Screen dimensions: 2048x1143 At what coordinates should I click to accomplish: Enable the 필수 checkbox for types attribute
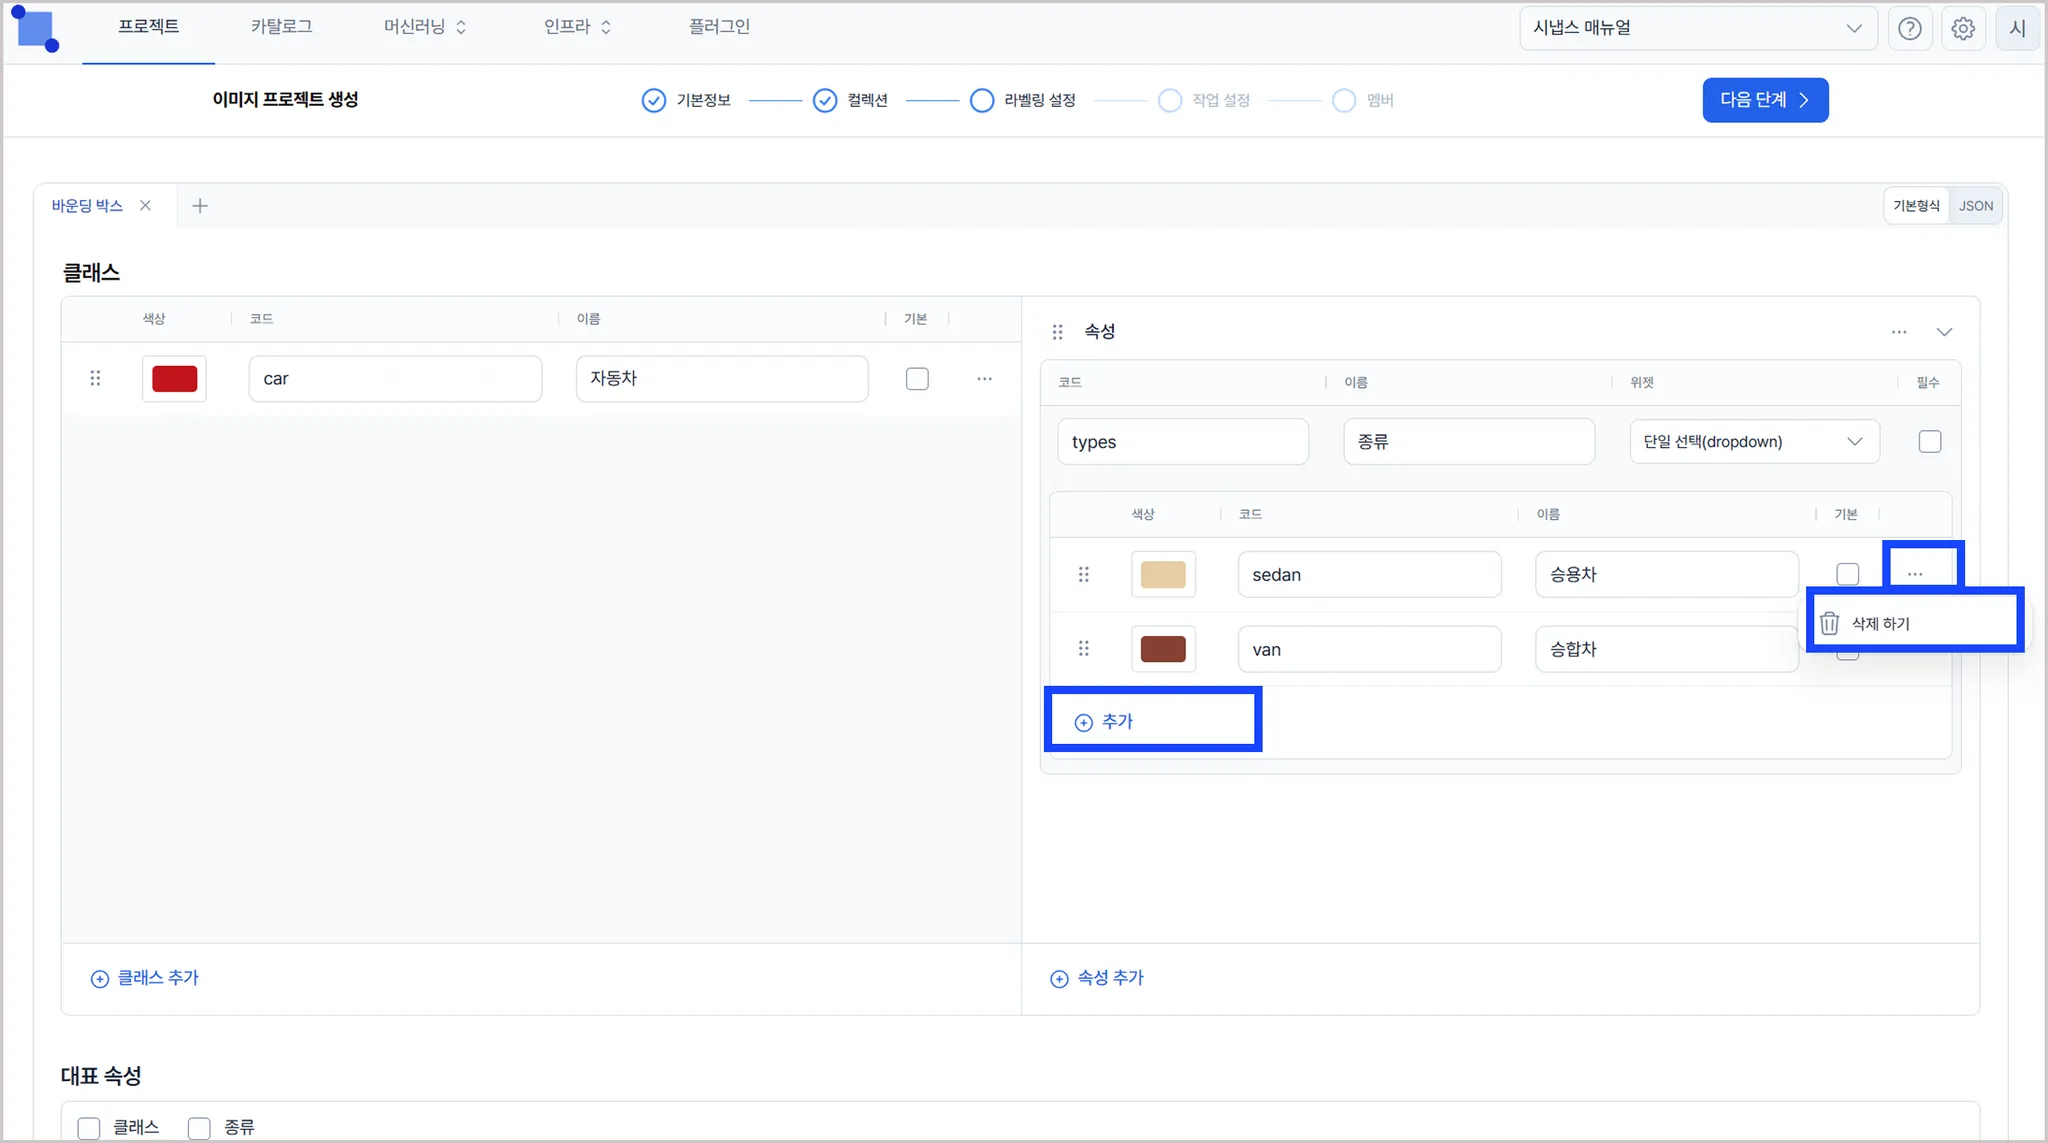coord(1929,442)
